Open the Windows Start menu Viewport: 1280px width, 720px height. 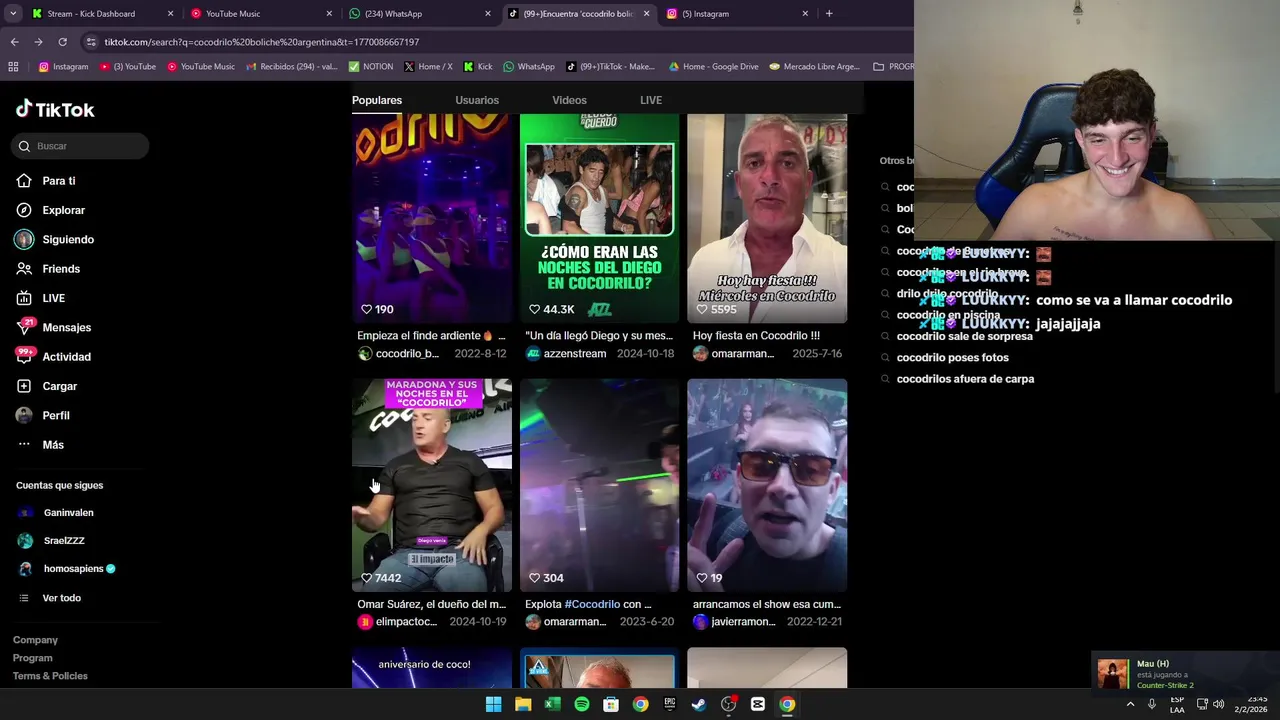pyautogui.click(x=493, y=704)
